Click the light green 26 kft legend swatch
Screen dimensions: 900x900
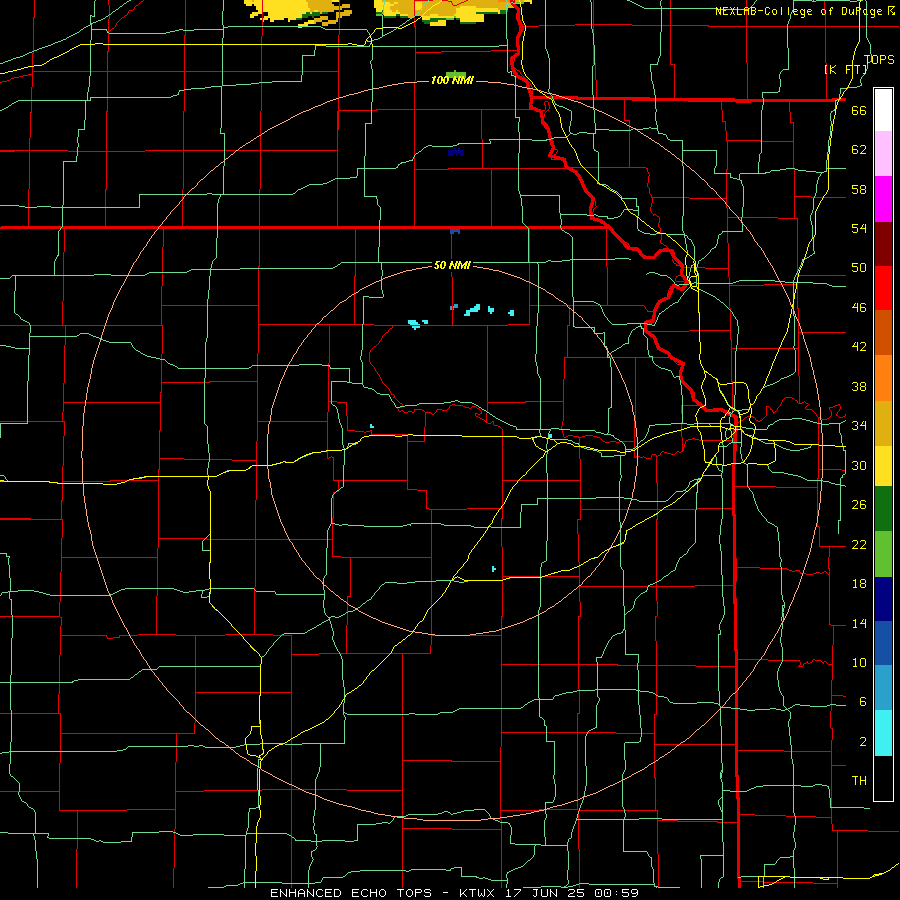(883, 554)
